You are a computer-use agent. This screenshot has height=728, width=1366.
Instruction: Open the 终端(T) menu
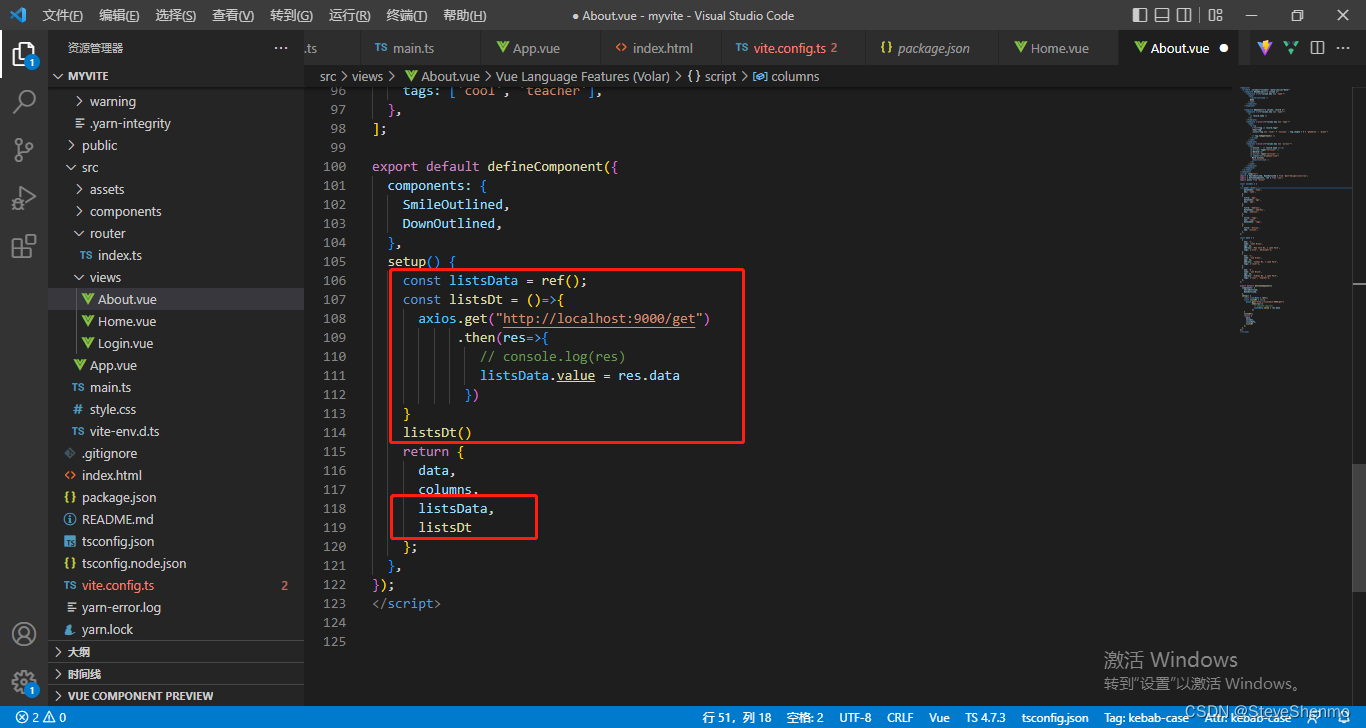[406, 15]
